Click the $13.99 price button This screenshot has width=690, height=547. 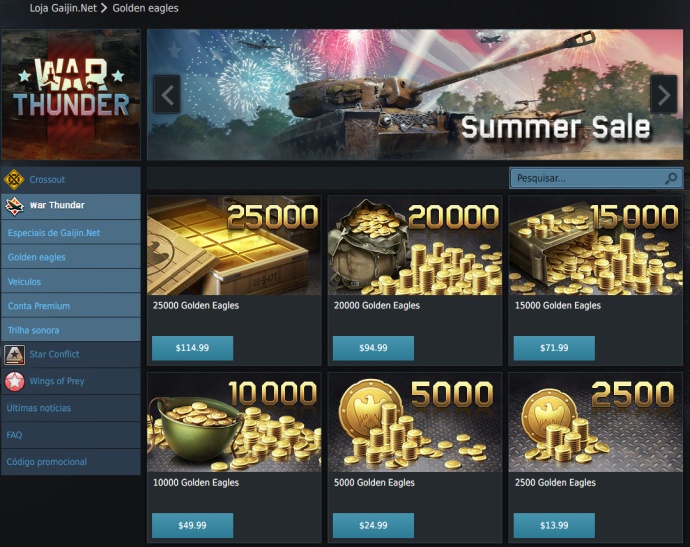click(554, 525)
